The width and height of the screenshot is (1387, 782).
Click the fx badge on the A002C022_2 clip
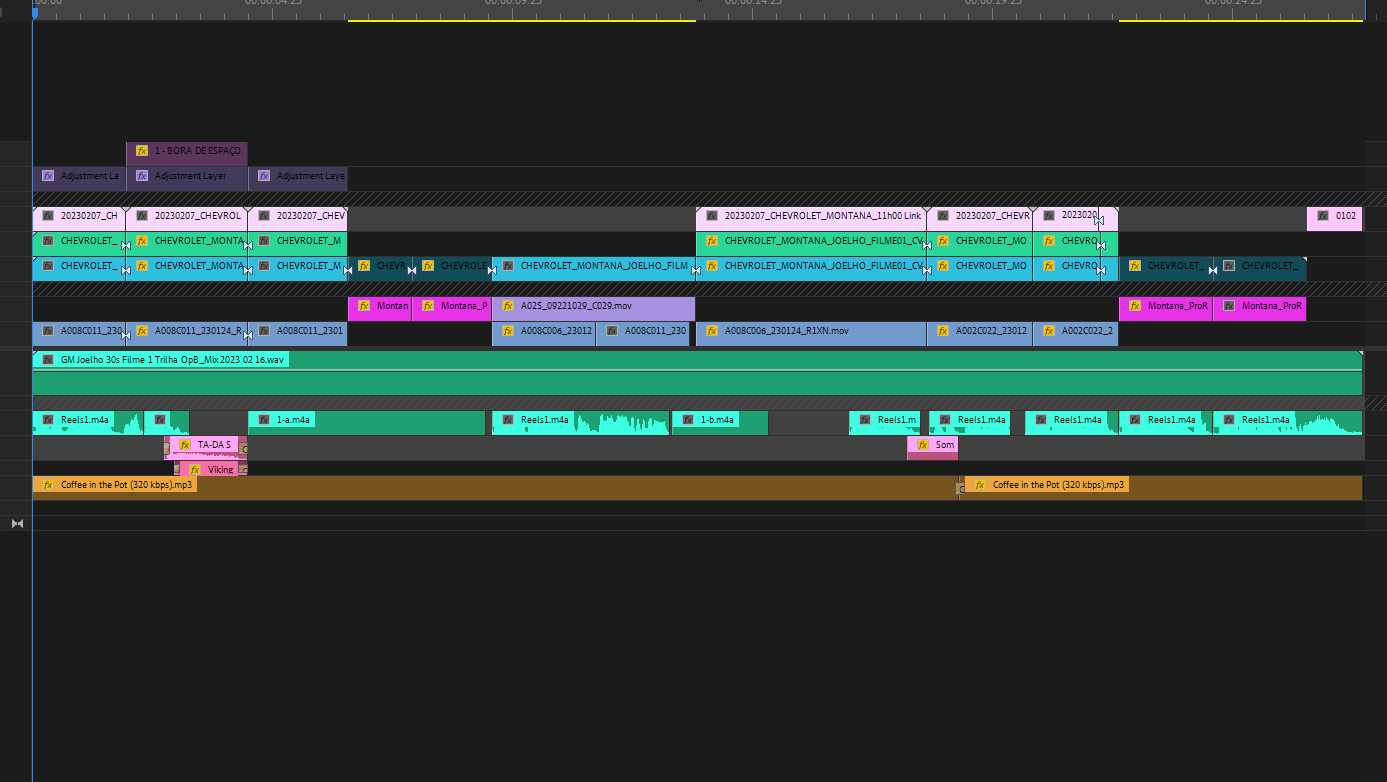tap(1049, 331)
